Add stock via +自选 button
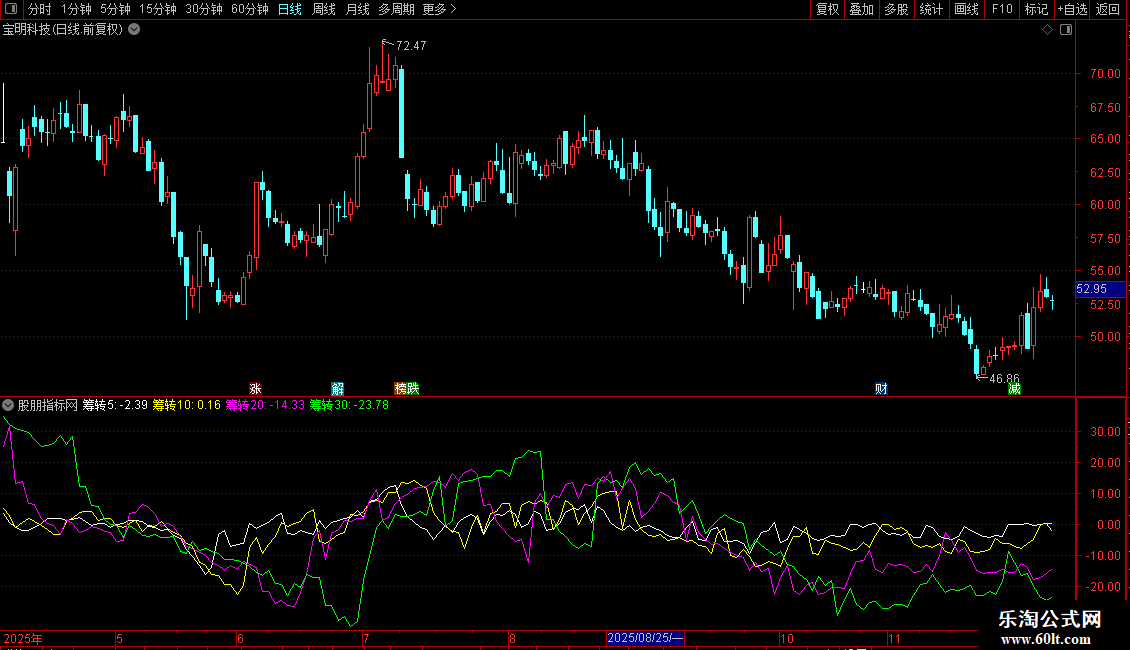Image resolution: width=1130 pixels, height=650 pixels. click(x=1072, y=9)
